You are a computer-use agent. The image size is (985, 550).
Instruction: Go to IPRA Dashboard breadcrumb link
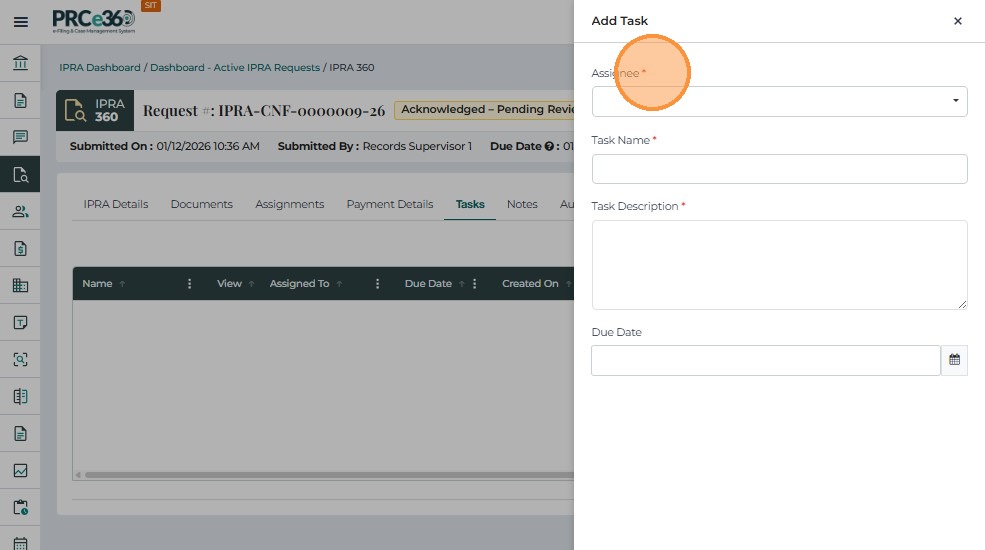100,67
